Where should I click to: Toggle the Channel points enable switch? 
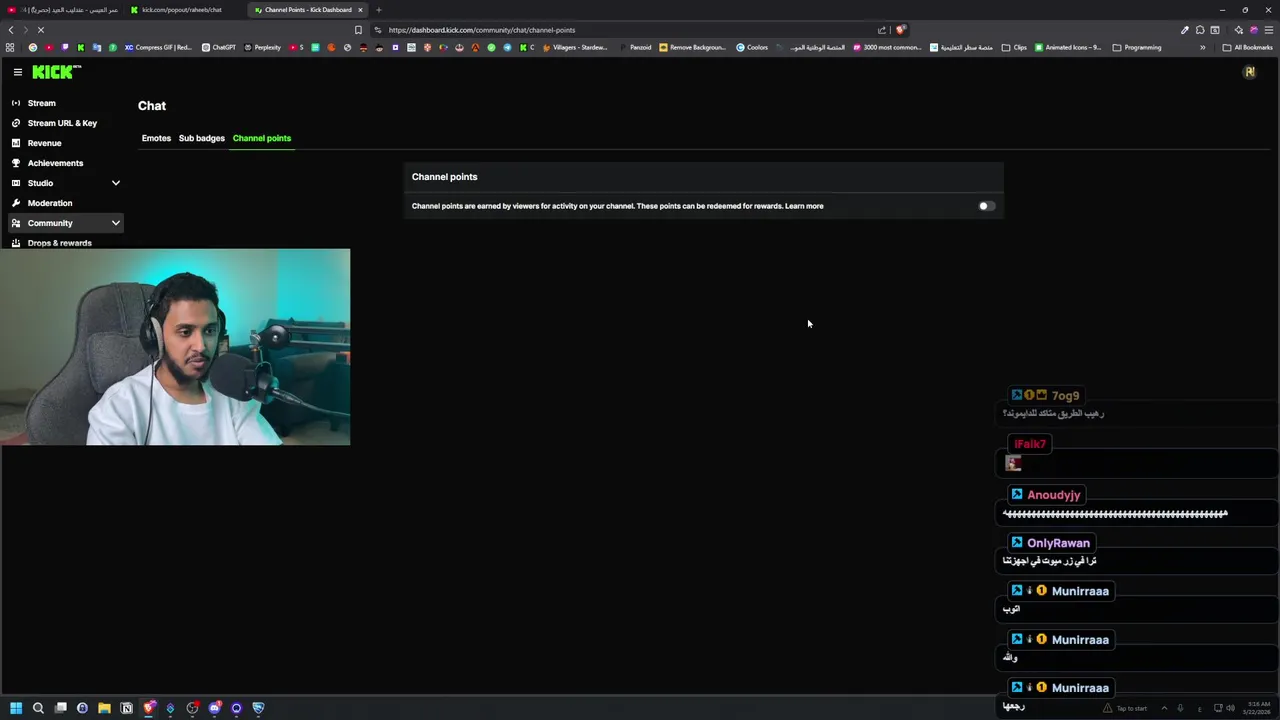tap(986, 206)
